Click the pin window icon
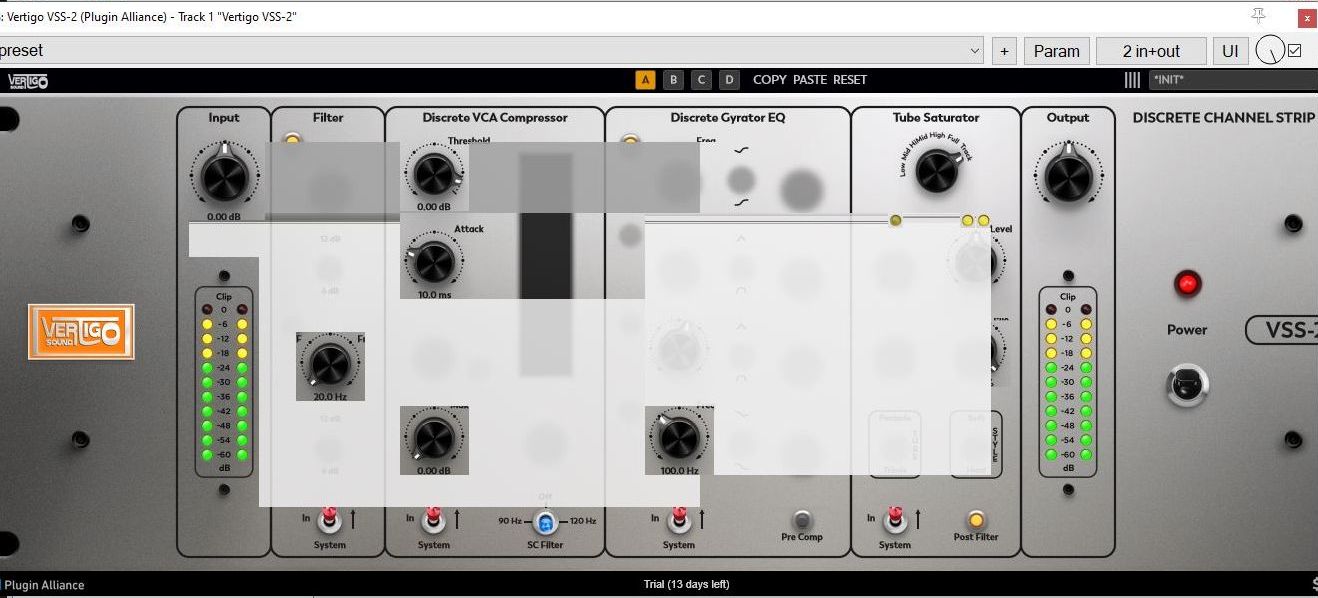The height and width of the screenshot is (598, 1318). (1258, 16)
